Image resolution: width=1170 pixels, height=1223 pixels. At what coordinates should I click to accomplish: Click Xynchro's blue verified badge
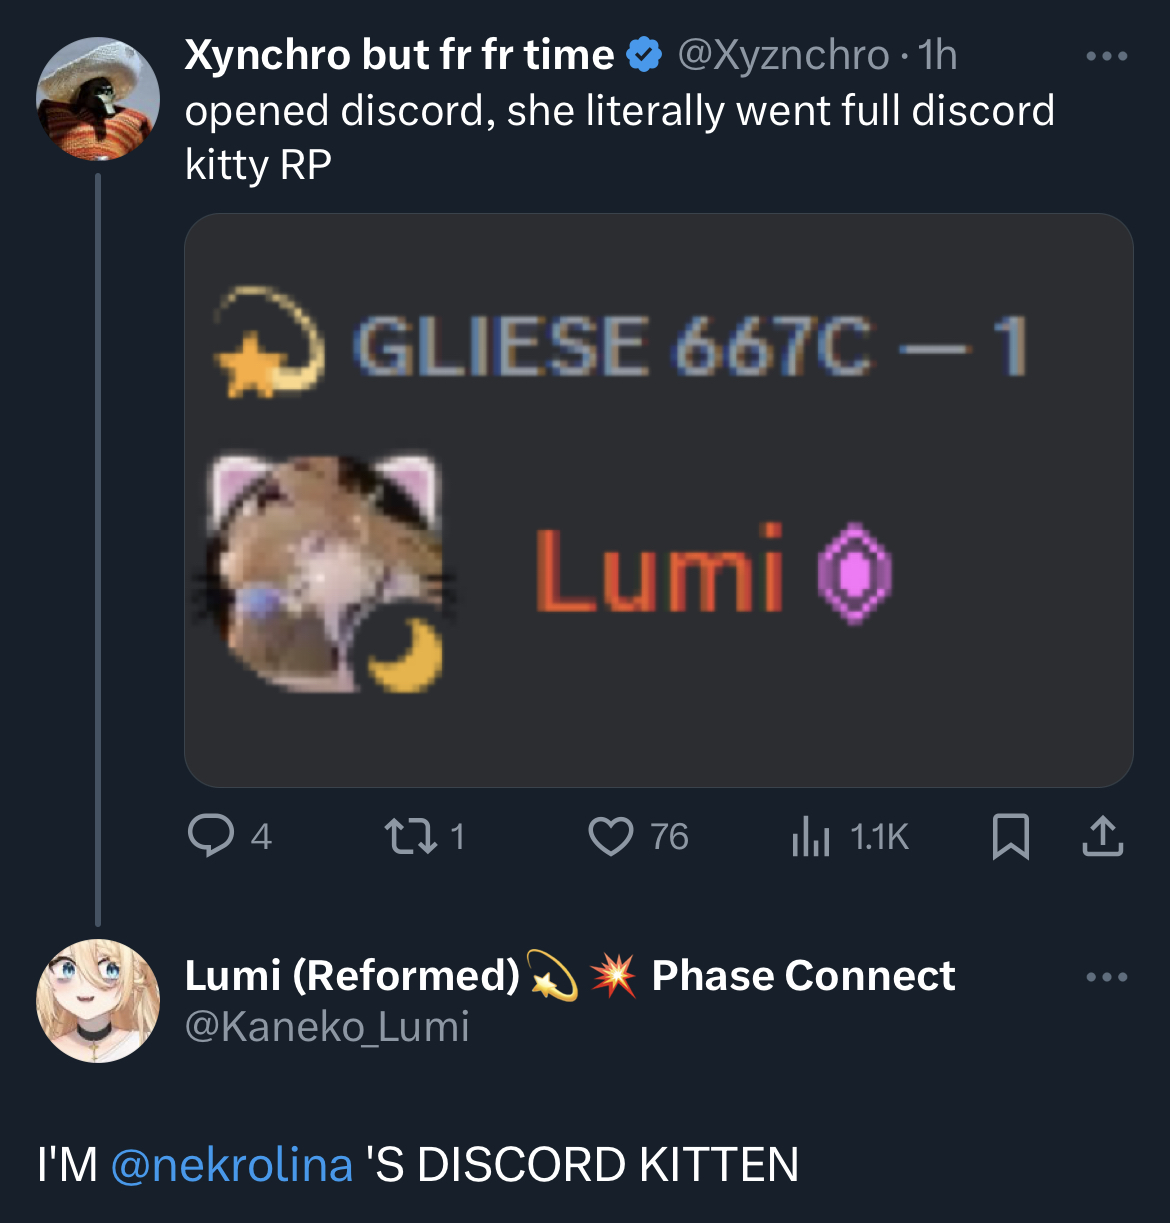point(644,55)
